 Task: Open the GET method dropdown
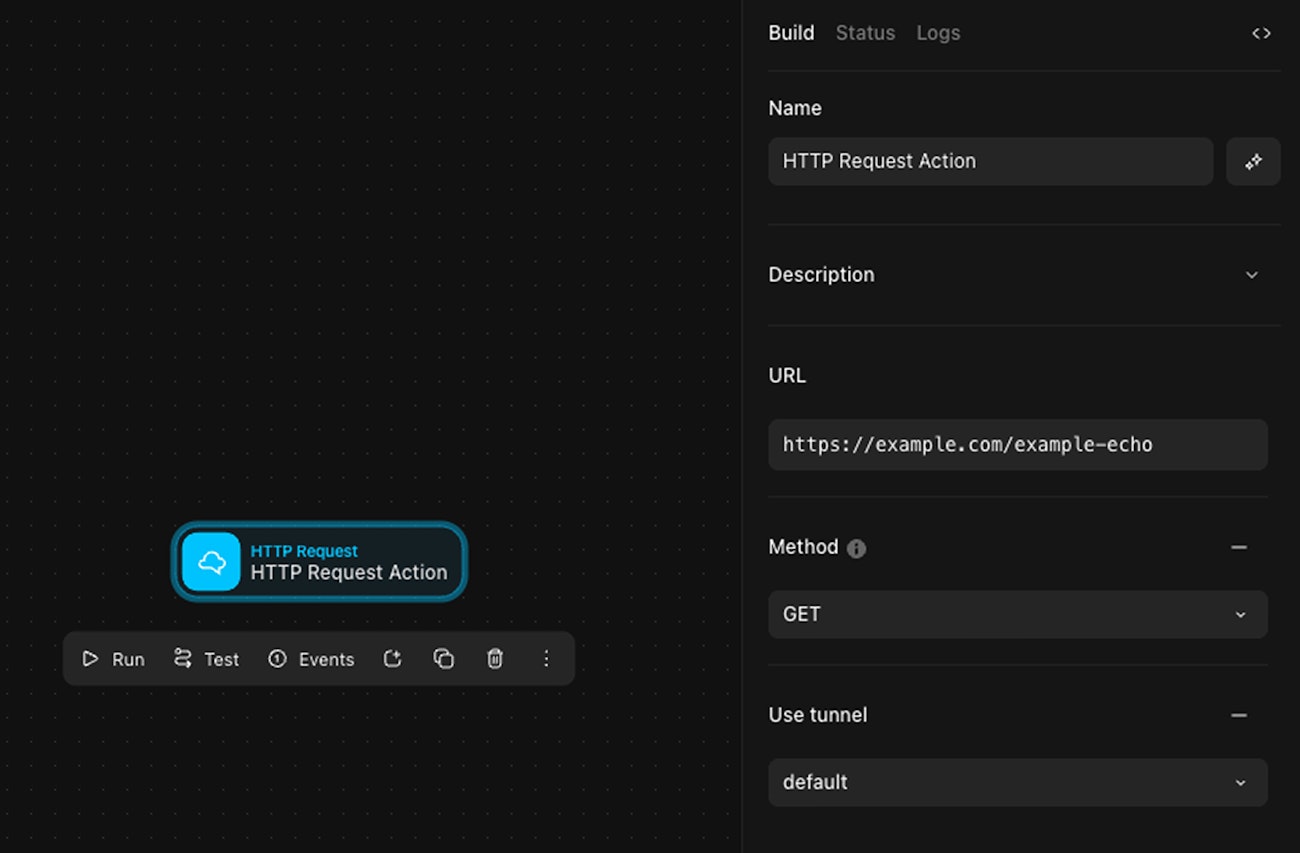[1017, 614]
